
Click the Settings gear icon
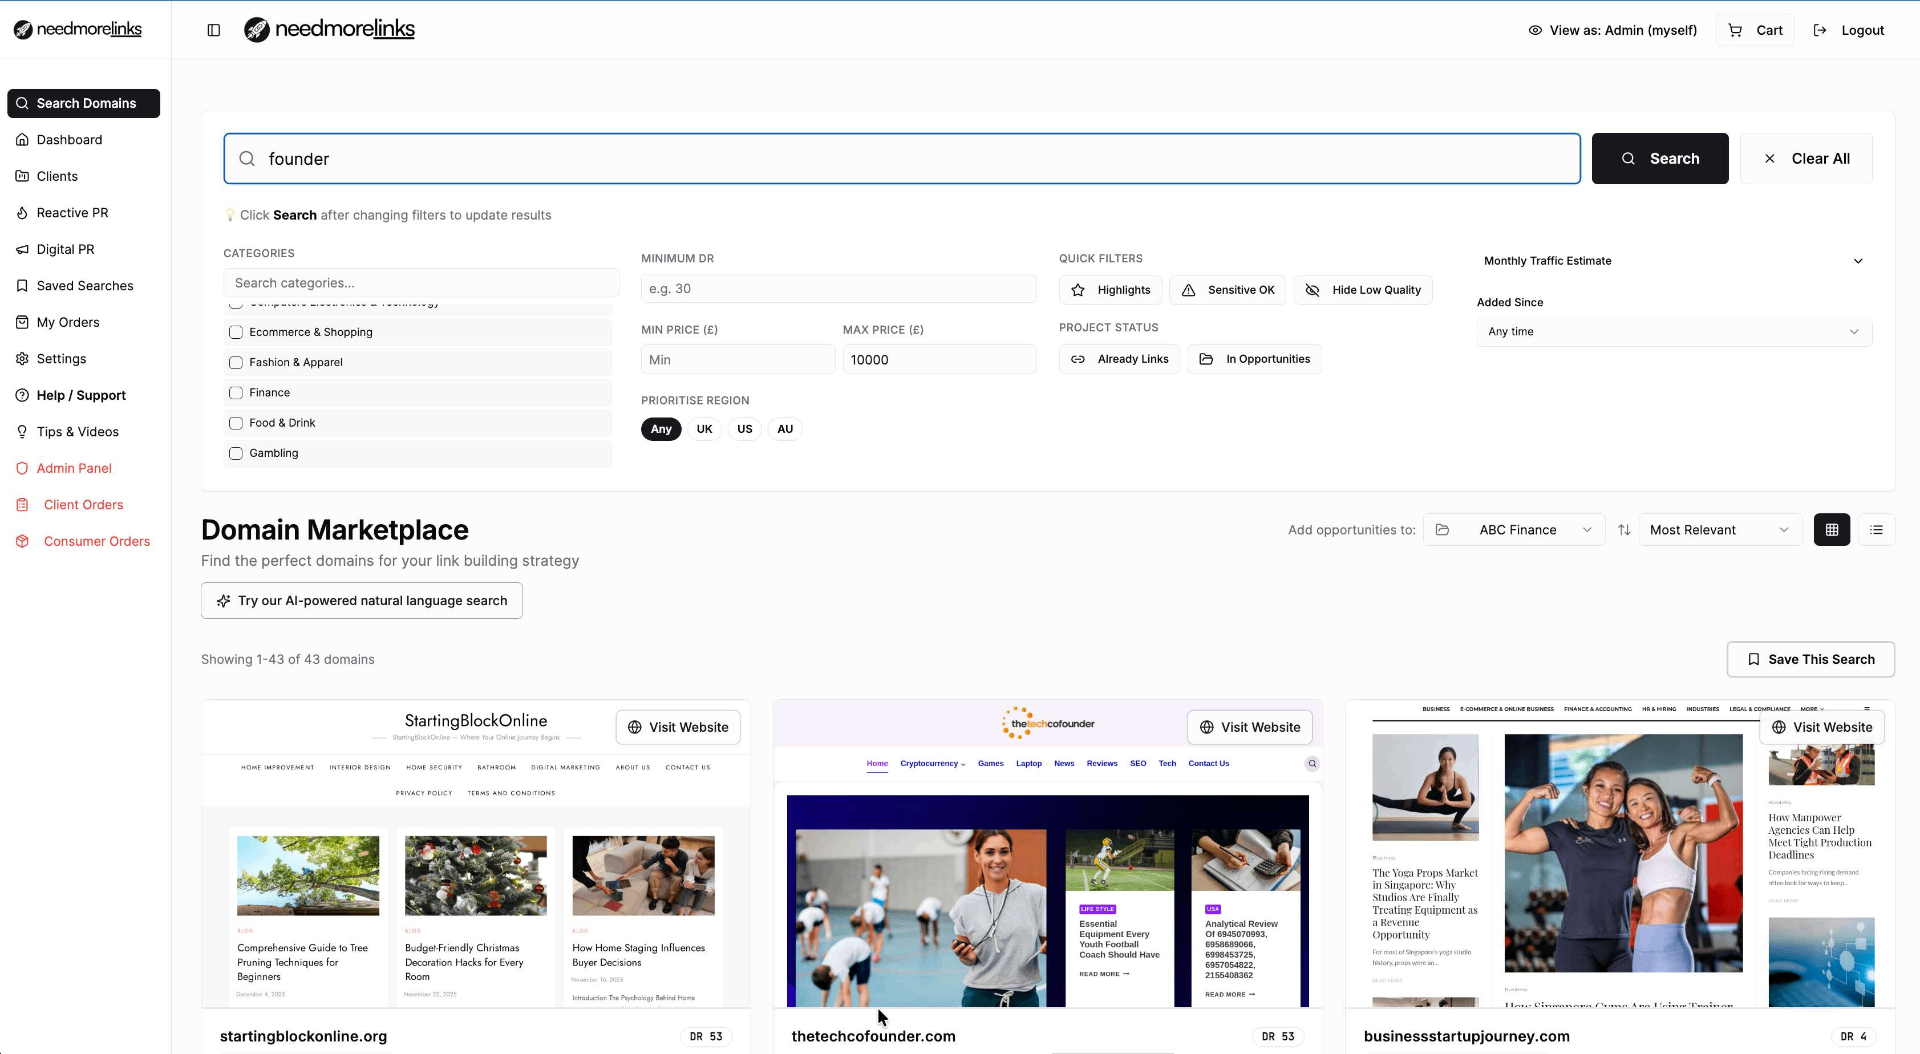click(x=22, y=359)
